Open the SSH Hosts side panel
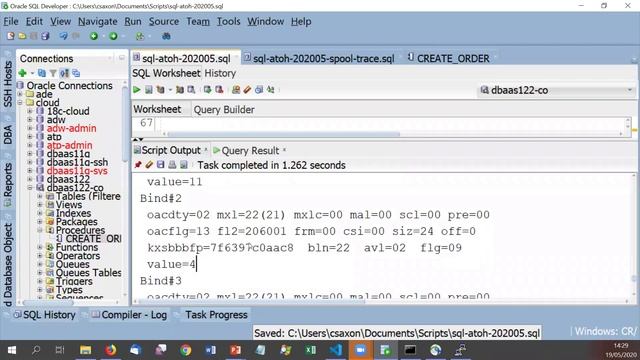 (8, 84)
